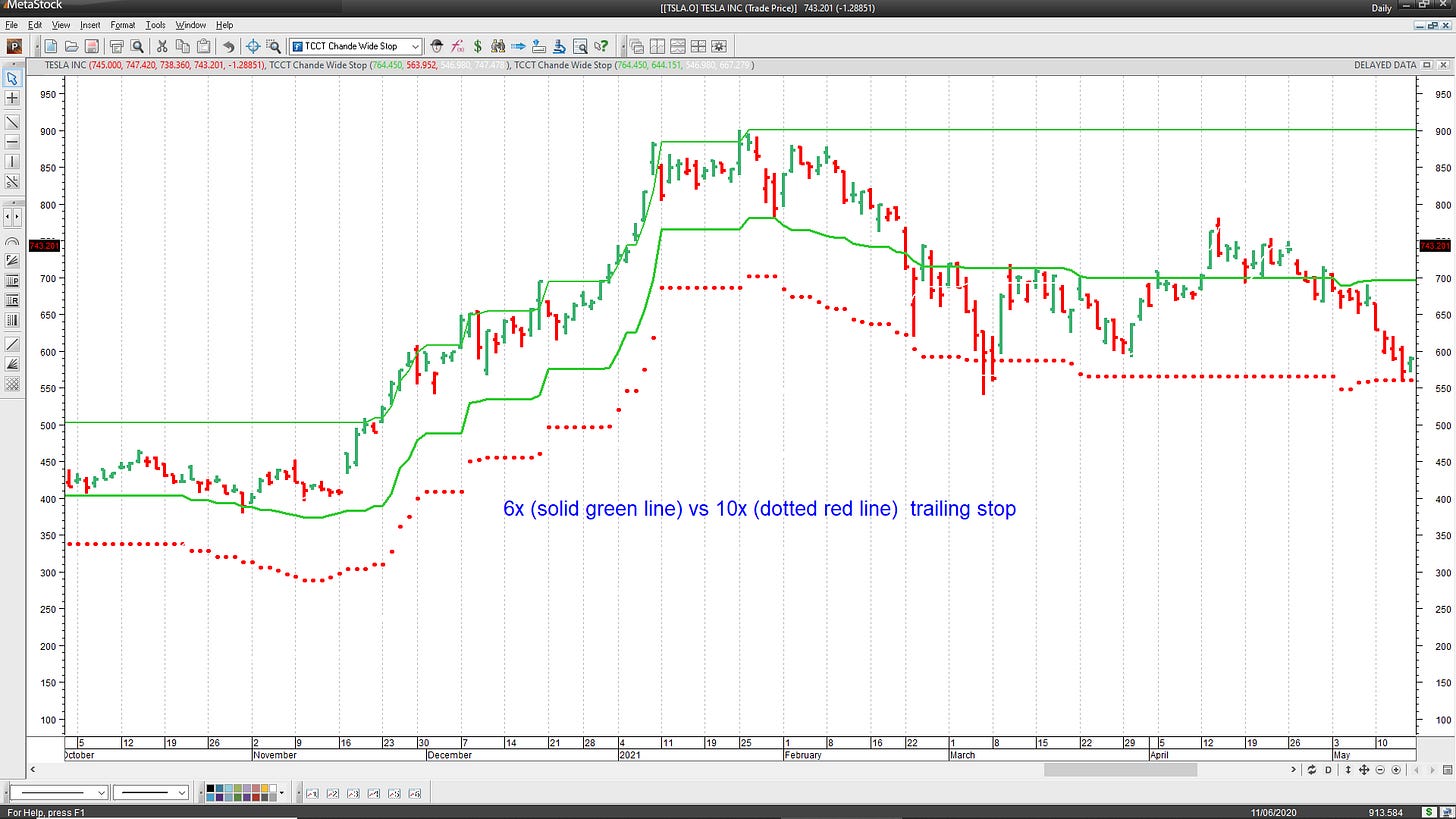Viewport: 1456px width, 819px height.
Task: Open the Tools menu
Action: pos(155,25)
